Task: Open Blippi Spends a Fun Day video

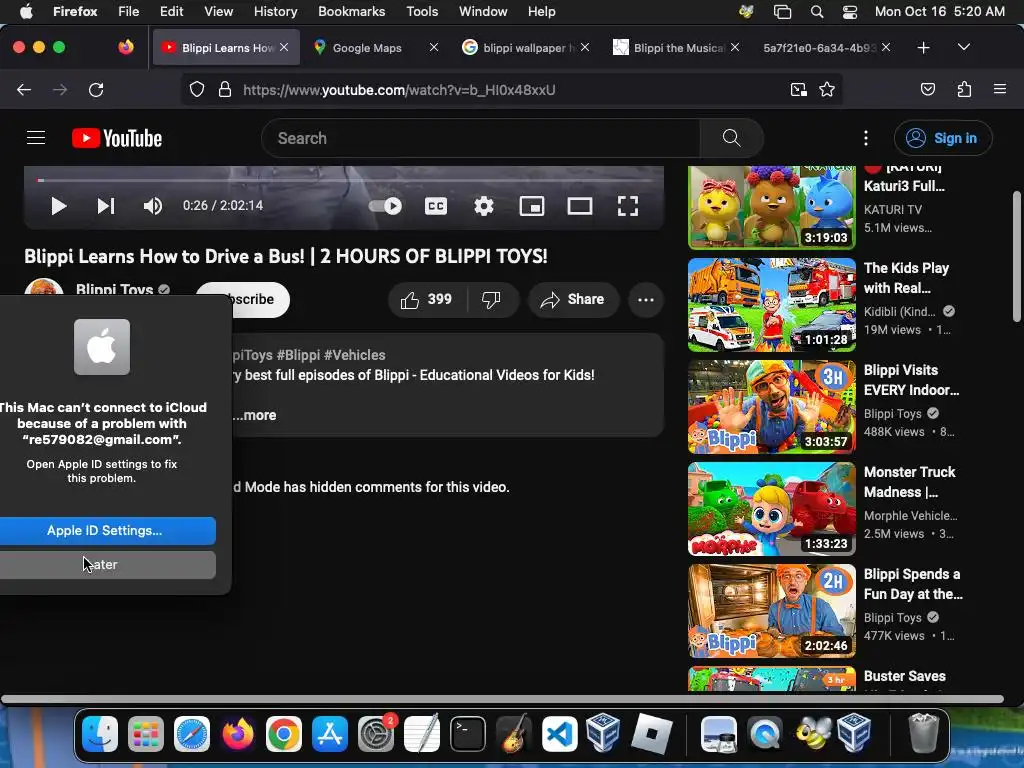Action: (771, 611)
